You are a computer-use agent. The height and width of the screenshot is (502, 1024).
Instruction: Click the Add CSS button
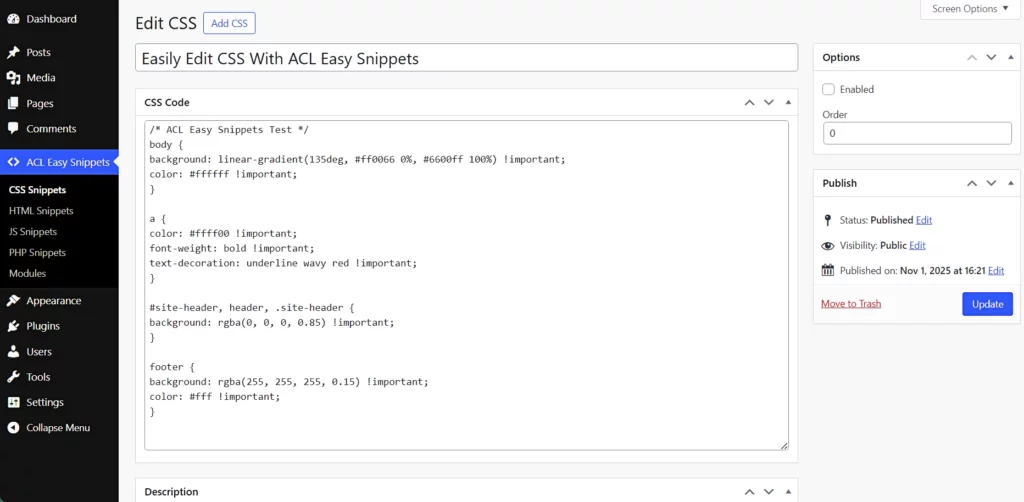pyautogui.click(x=229, y=23)
